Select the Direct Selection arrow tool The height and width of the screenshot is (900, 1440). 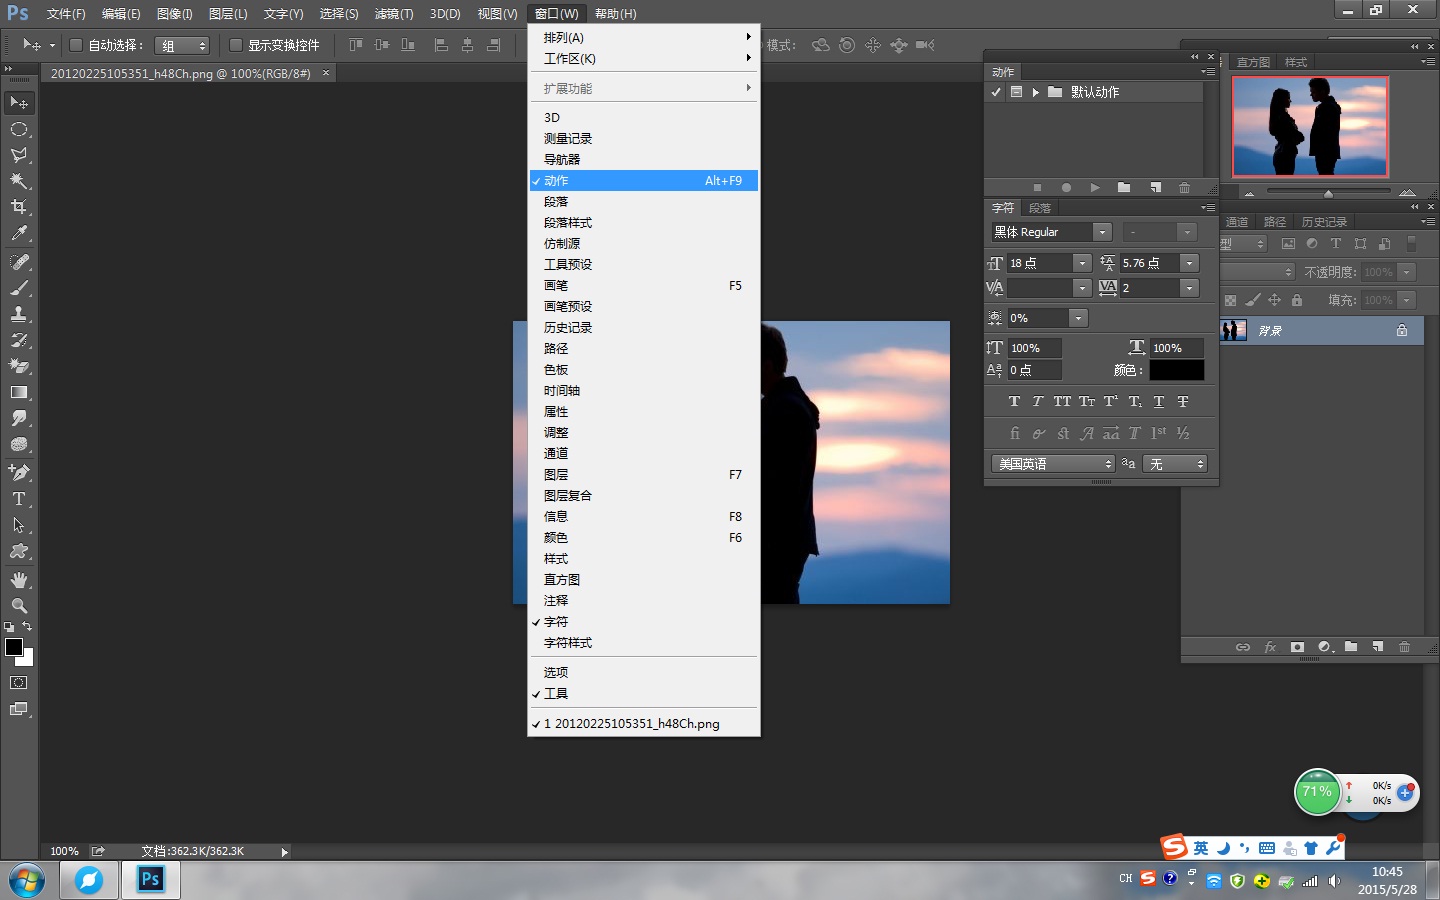coord(18,524)
